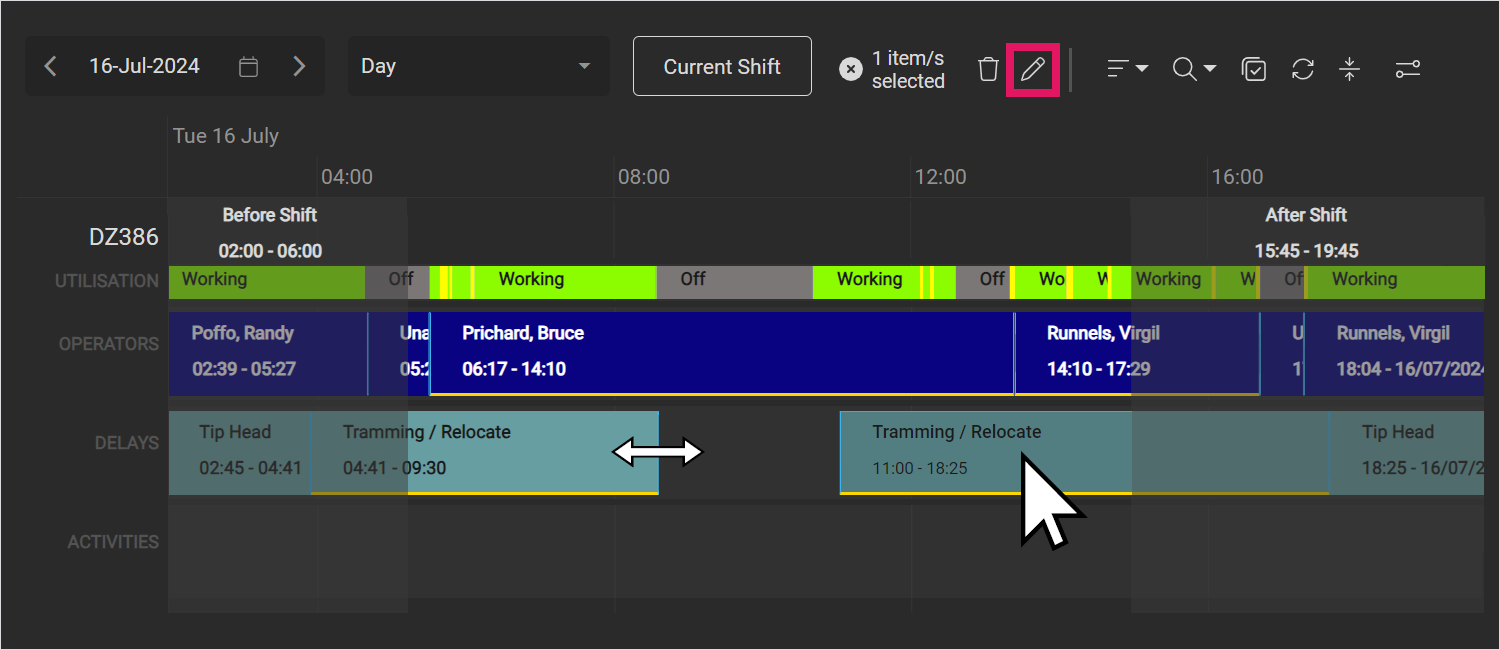Select Prichard, Bruce 06:17 - 14:10 block
This screenshot has width=1500, height=650.
pos(722,352)
